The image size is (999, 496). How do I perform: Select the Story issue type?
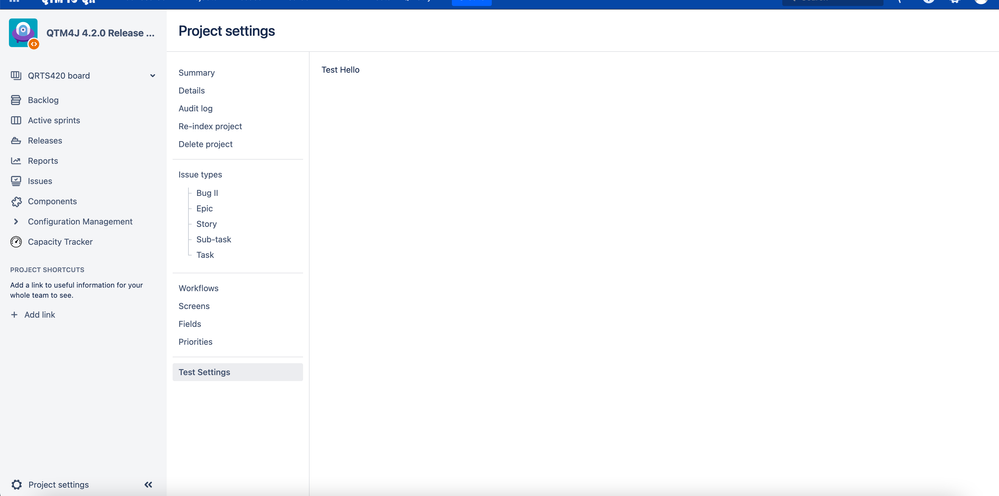tap(206, 224)
